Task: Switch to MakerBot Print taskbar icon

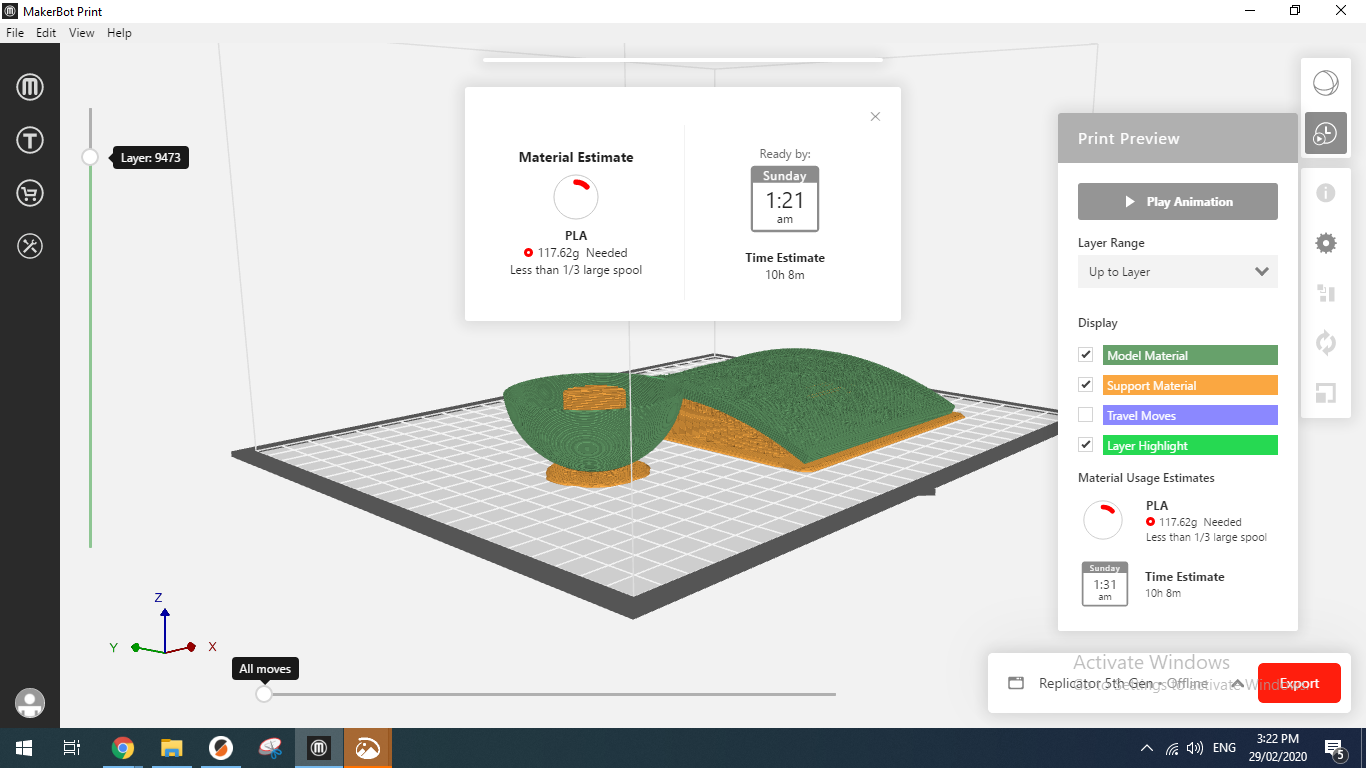Action: (x=319, y=748)
